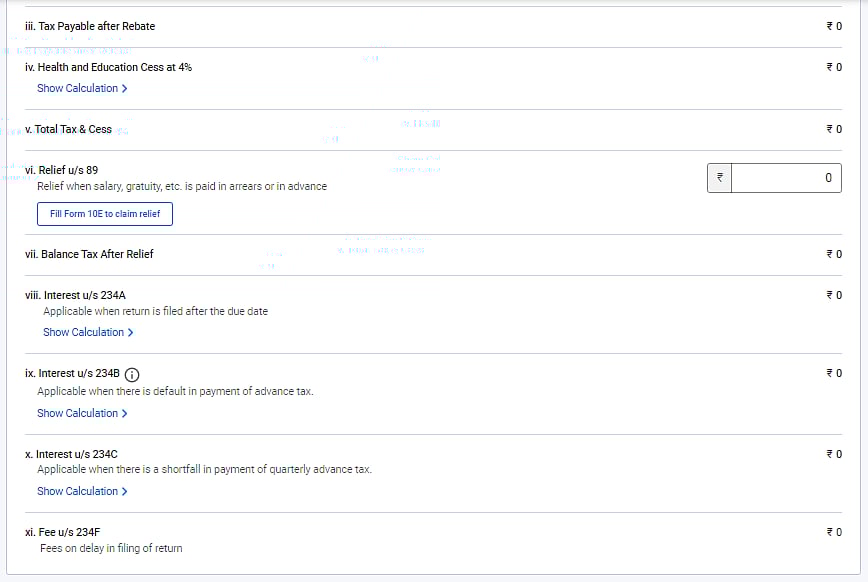Click the Relief u/s 89 heading
The width and height of the screenshot is (868, 582).
(61, 170)
